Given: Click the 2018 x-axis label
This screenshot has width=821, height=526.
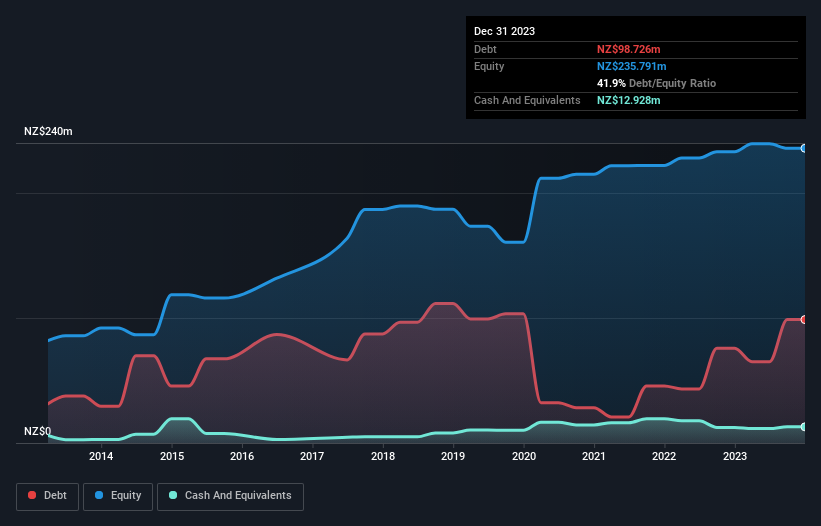Looking at the screenshot, I should pyautogui.click(x=383, y=456).
